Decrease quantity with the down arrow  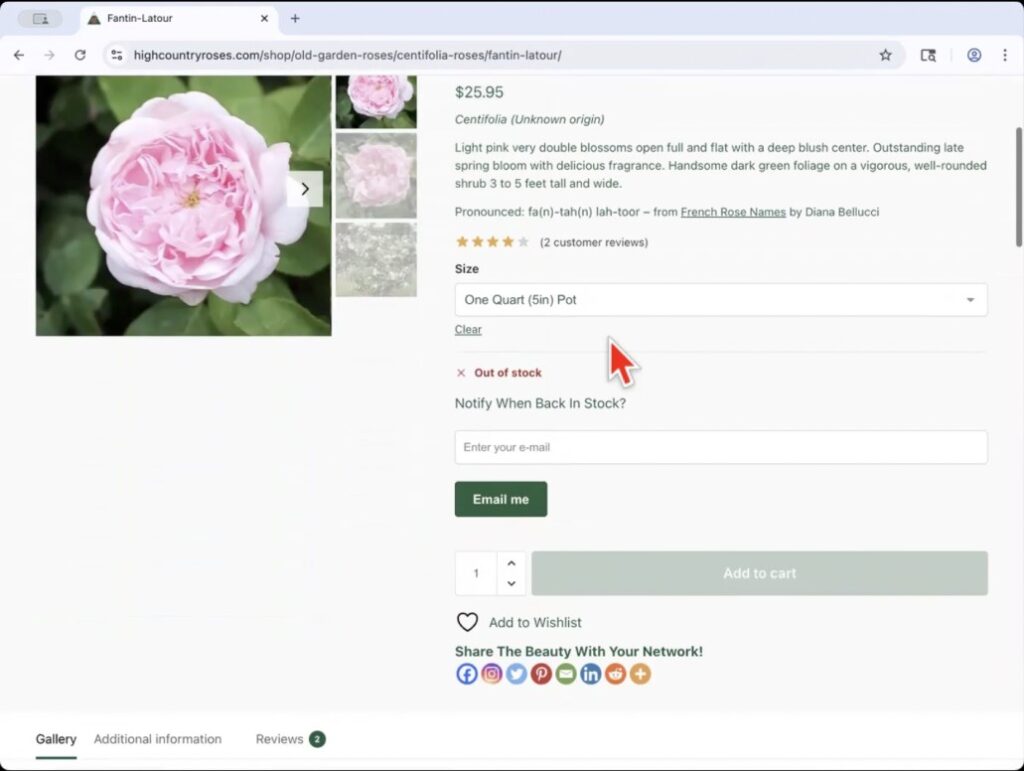click(x=511, y=584)
